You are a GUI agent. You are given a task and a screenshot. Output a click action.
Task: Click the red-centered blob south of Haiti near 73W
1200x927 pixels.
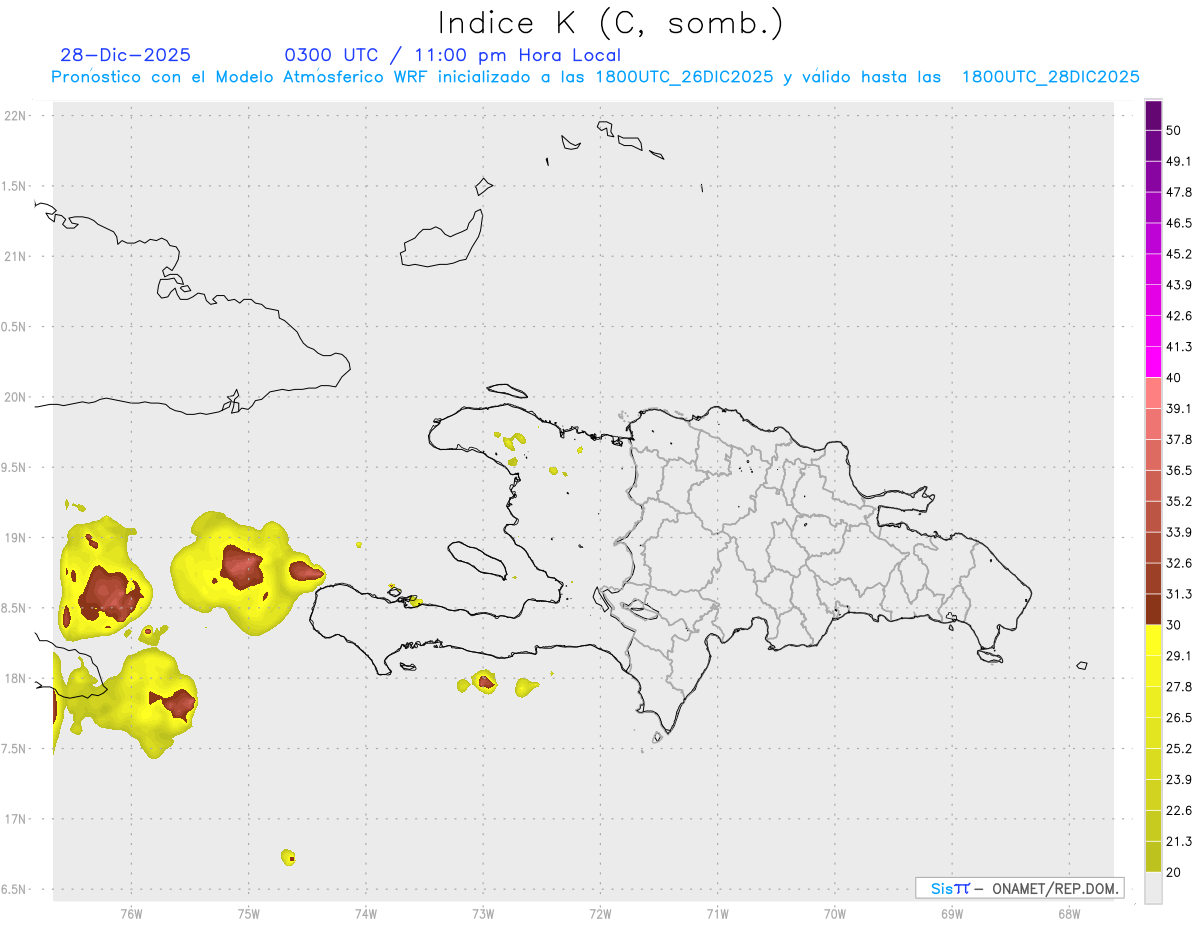(x=484, y=683)
